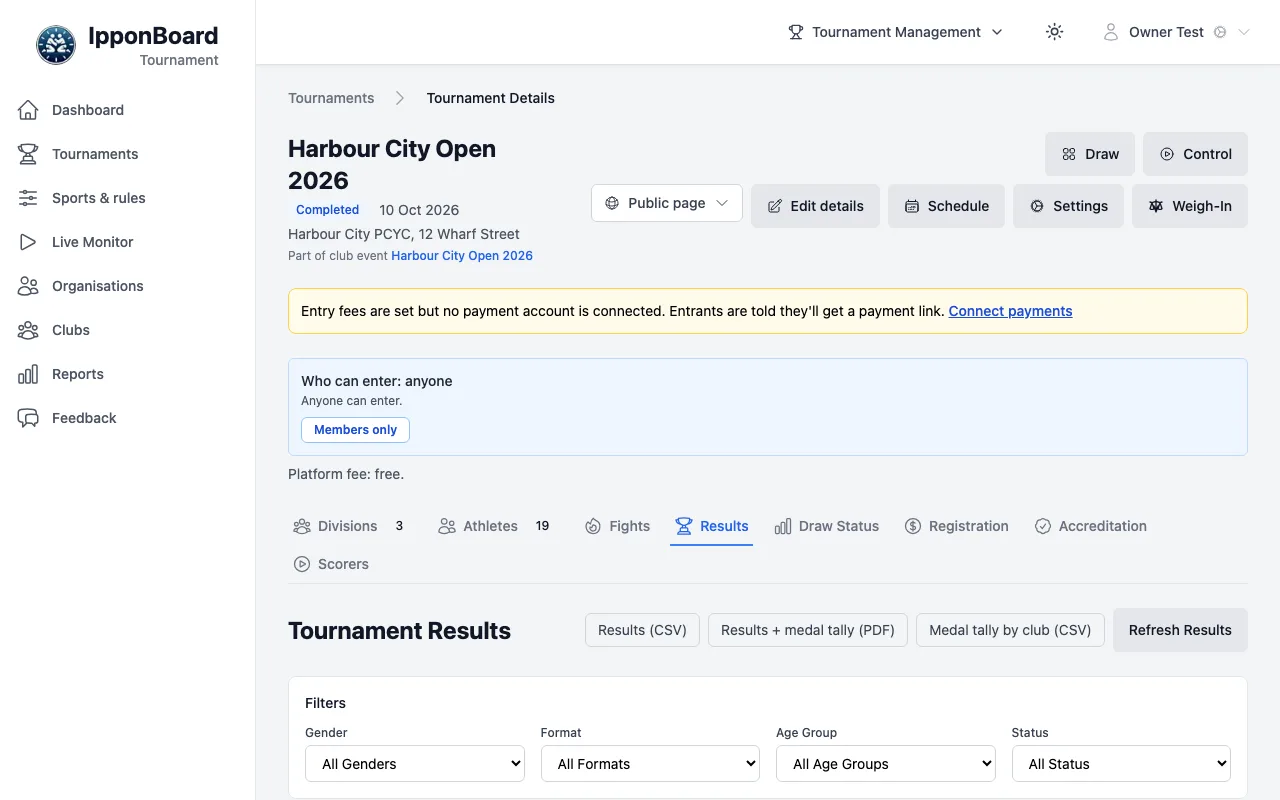Screen dimensions: 1280x800
Task: Download Results + medal tally (PDF)
Action: [808, 630]
